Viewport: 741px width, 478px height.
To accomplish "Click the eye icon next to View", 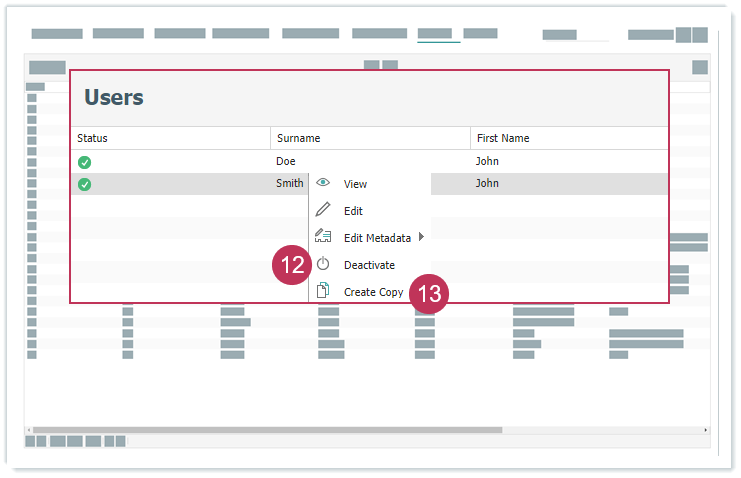I will tap(323, 184).
